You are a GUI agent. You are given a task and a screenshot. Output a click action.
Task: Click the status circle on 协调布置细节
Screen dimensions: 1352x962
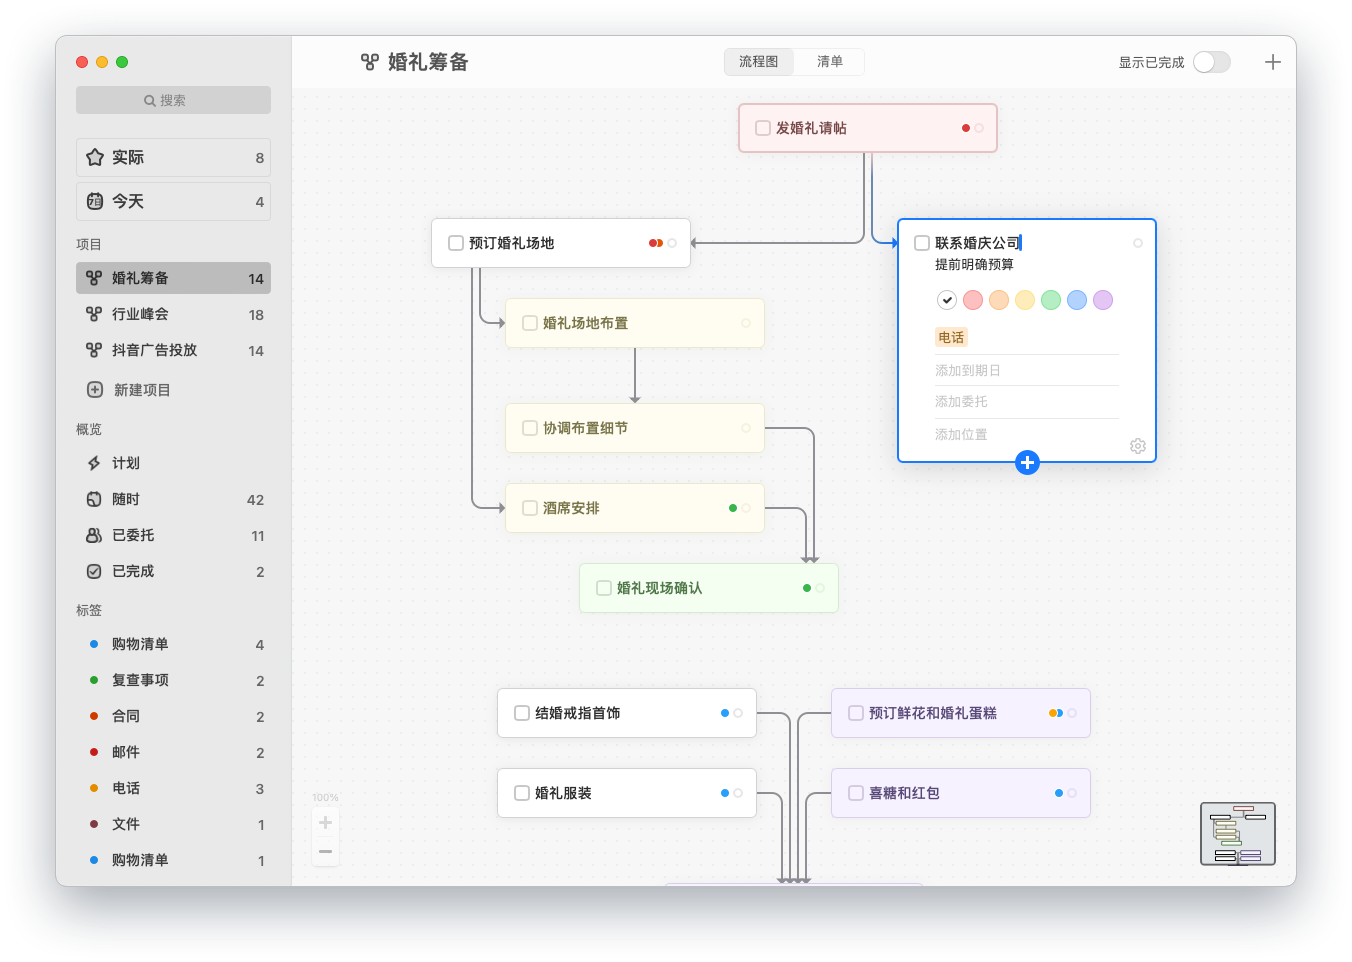point(746,428)
